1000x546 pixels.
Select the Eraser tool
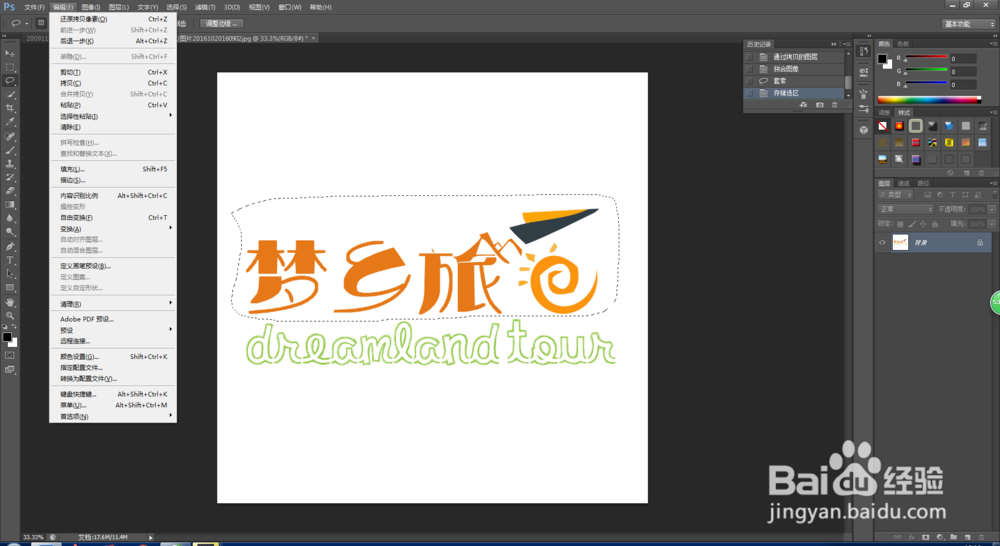(10, 191)
